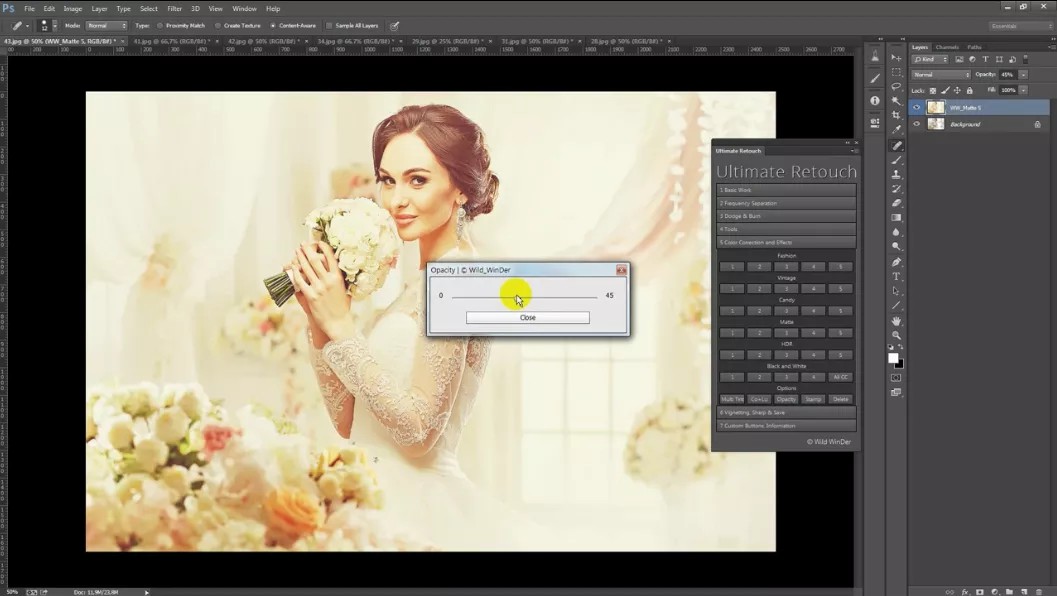Screen dimensions: 1057x596
Task: Select the Horizontal Type tool
Action: click(897, 276)
